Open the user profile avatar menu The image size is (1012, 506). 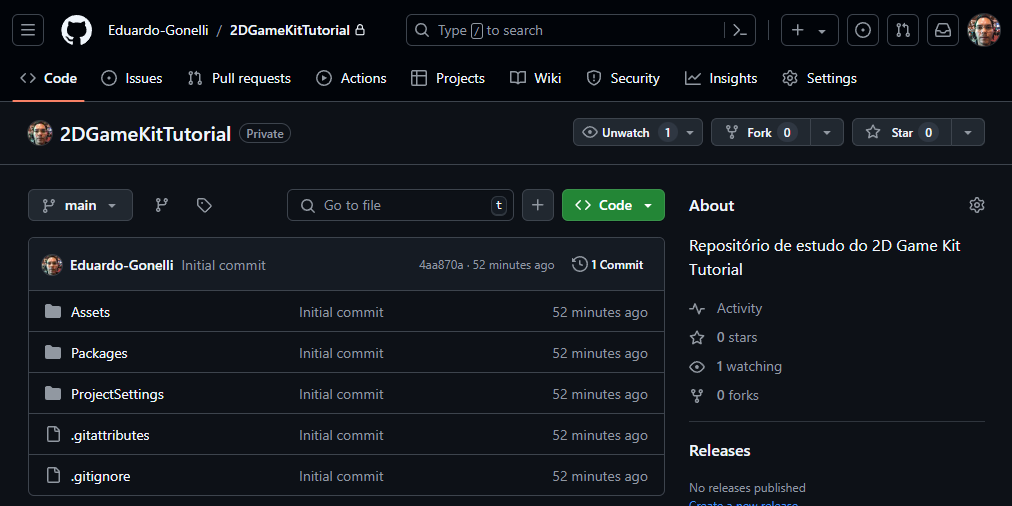point(984,30)
